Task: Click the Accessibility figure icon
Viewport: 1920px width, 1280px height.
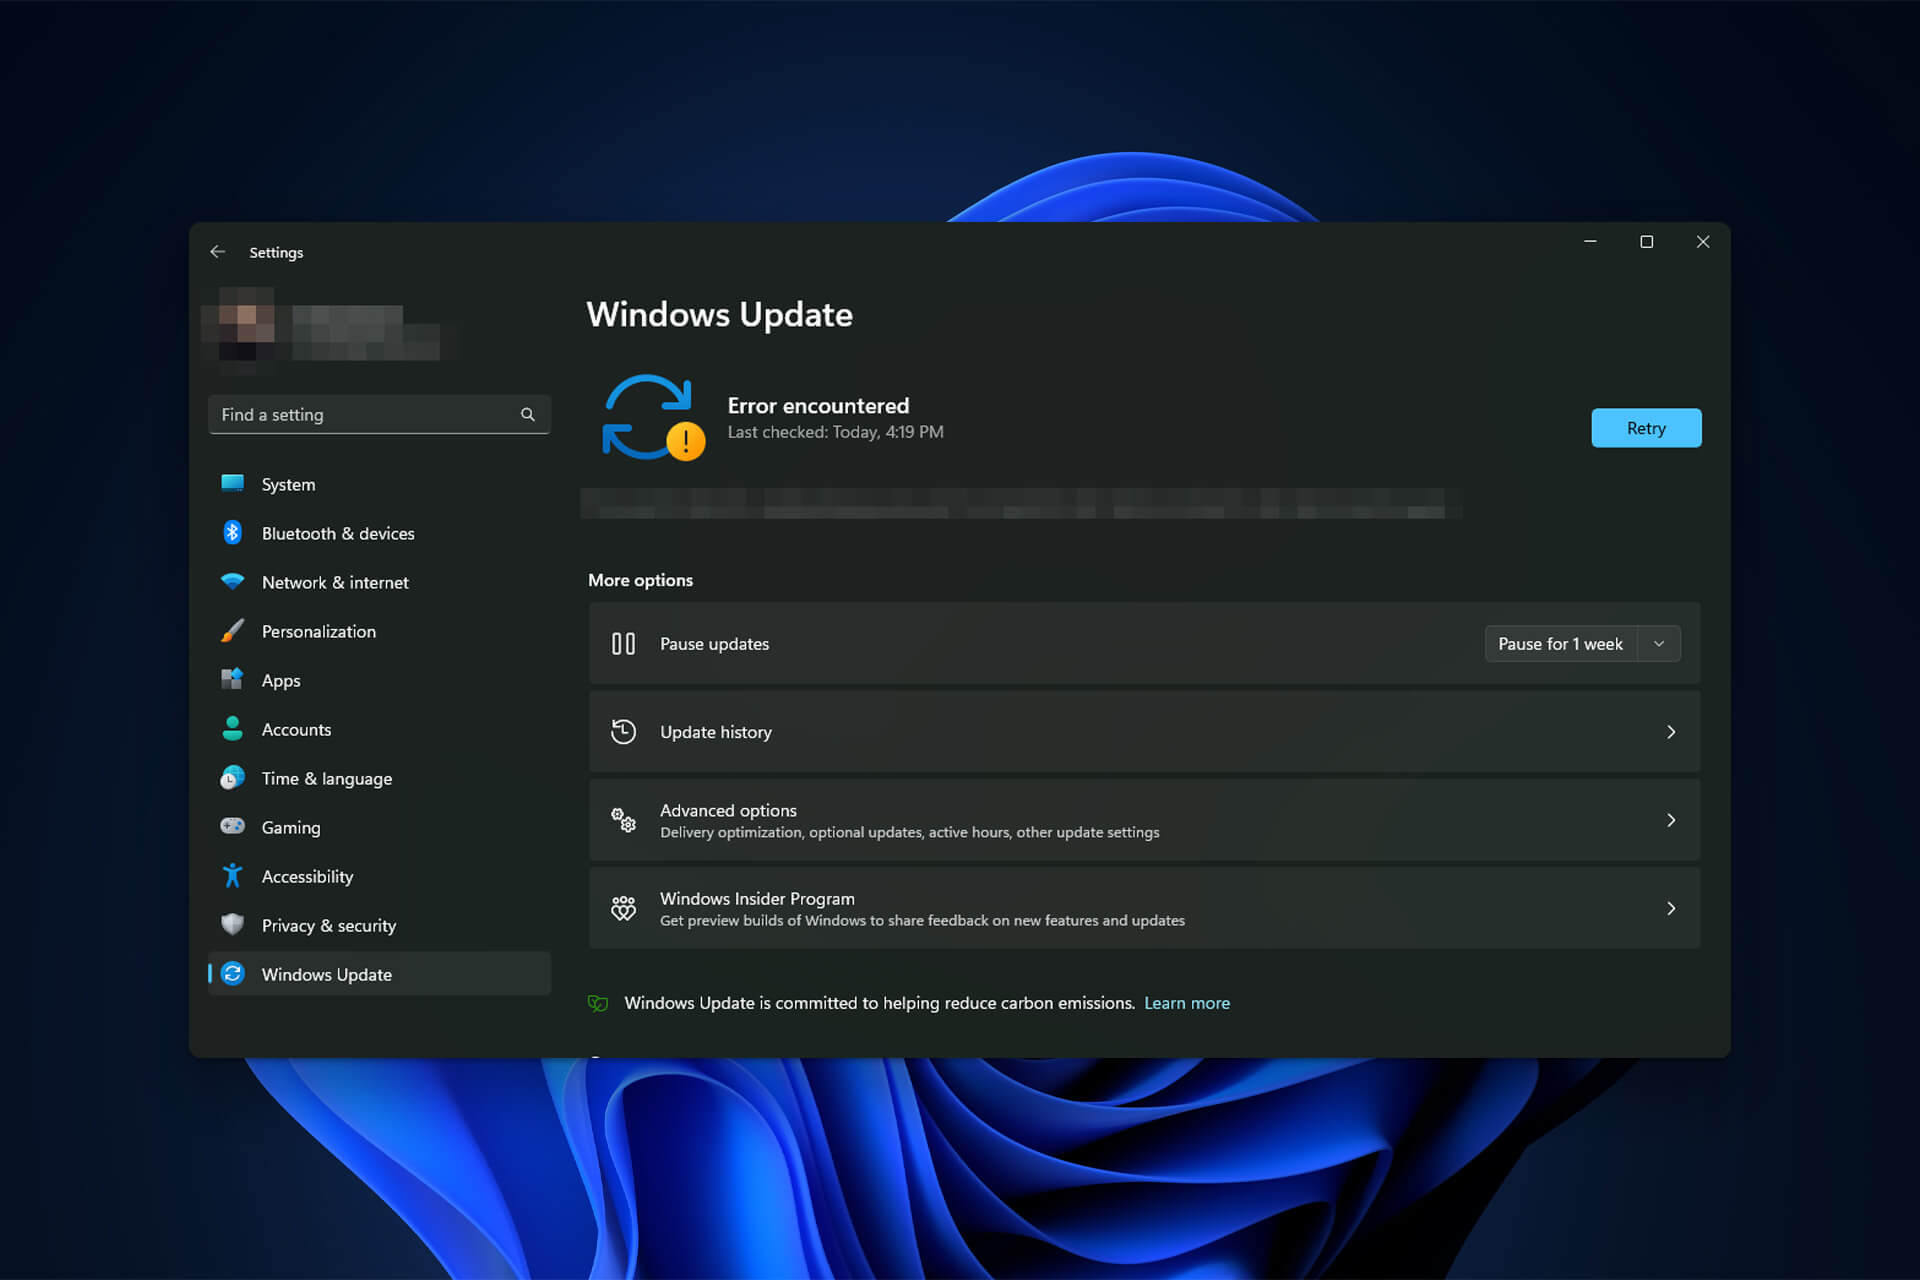Action: click(232, 876)
